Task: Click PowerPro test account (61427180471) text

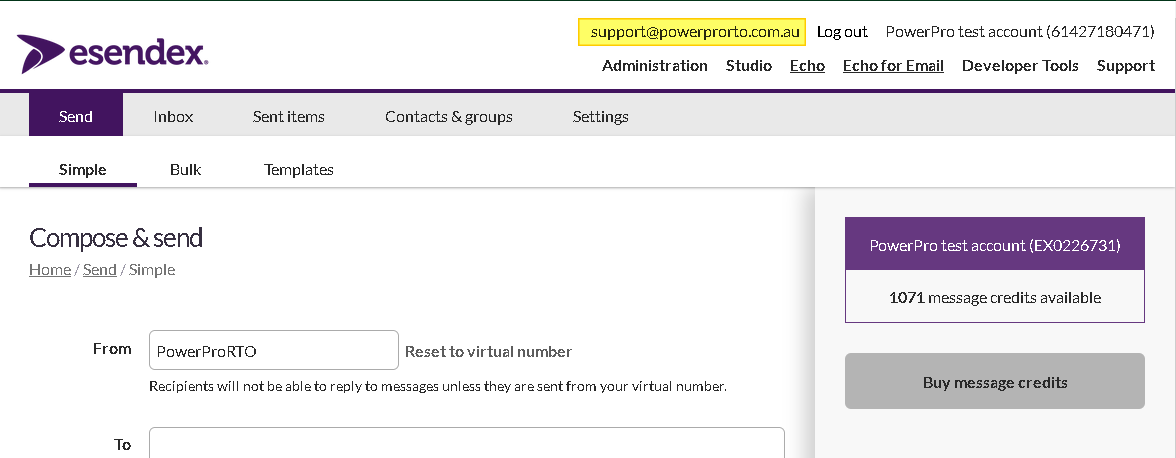Action: pos(1020,32)
